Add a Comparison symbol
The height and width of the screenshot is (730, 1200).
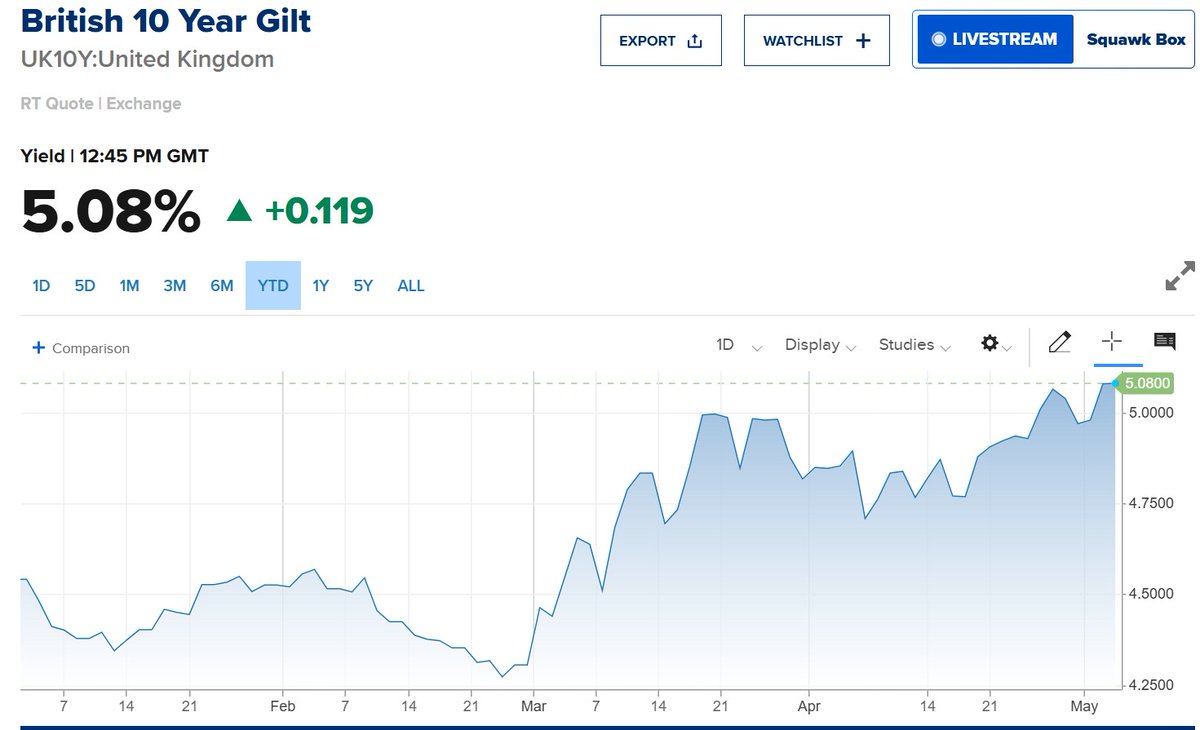(81, 348)
